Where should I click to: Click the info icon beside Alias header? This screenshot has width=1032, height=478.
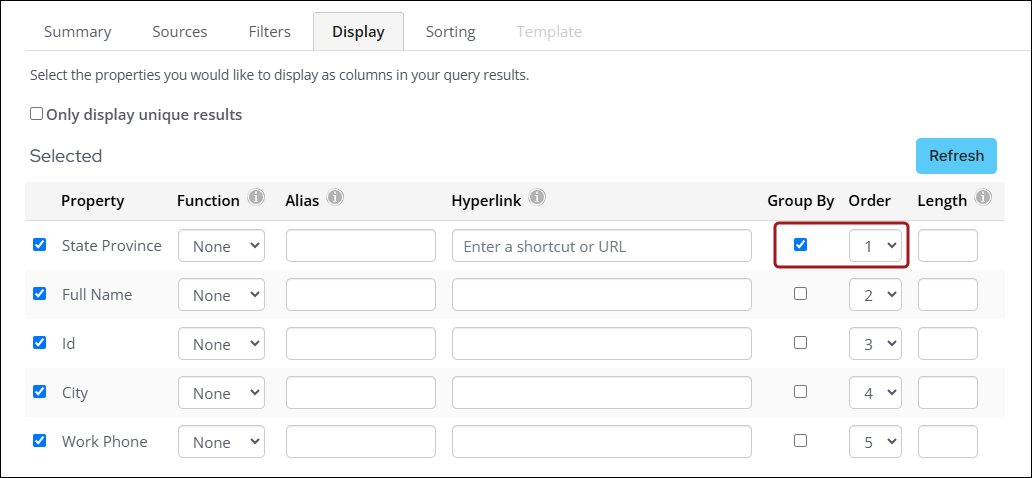pyautogui.click(x=335, y=198)
